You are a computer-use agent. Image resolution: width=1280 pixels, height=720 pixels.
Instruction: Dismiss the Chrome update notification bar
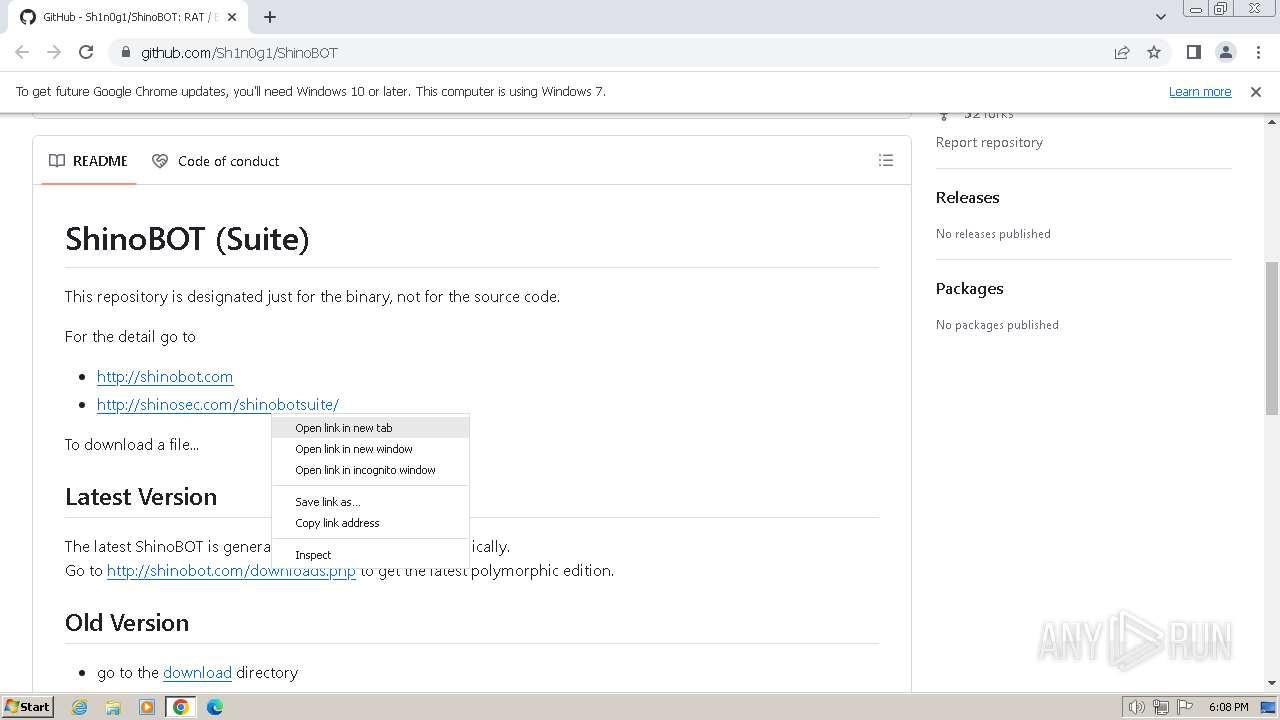click(1255, 91)
